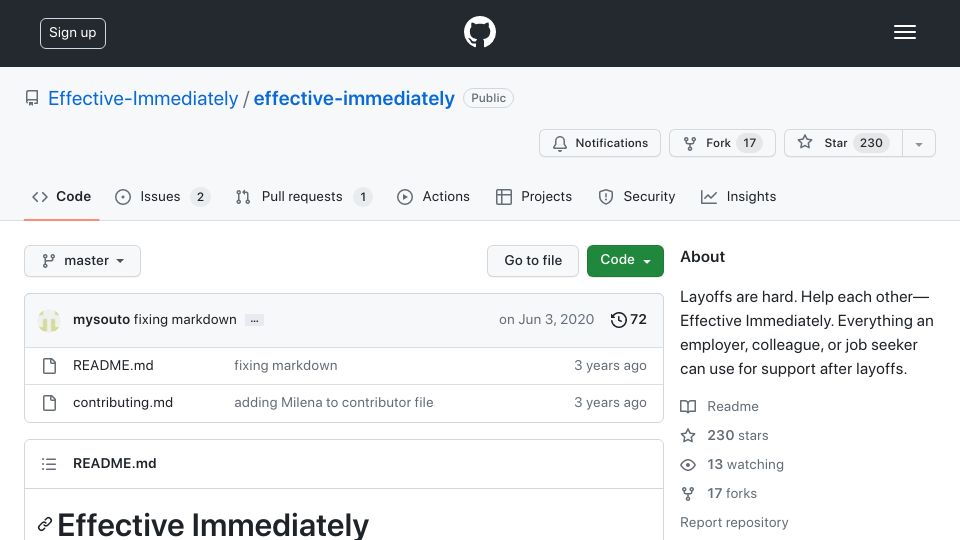Click the file icon beside README.md in file list
Viewport: 960px width, 540px height.
pyautogui.click(x=50, y=366)
